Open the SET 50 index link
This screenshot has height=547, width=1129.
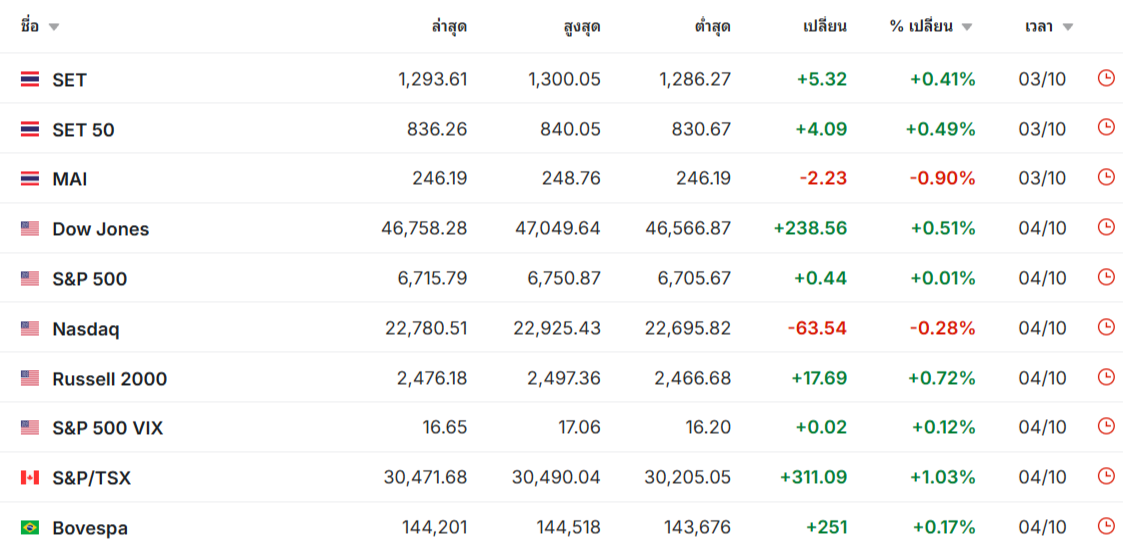coord(83,130)
